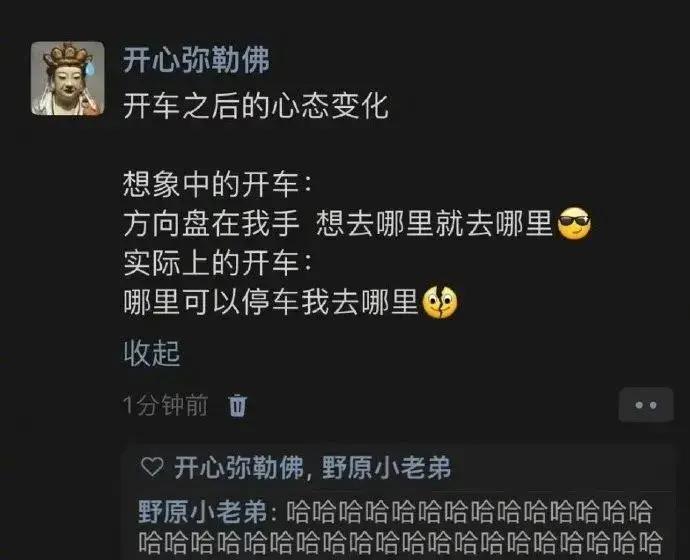Click the line 哪里可以停车我去哪里

tap(271, 303)
